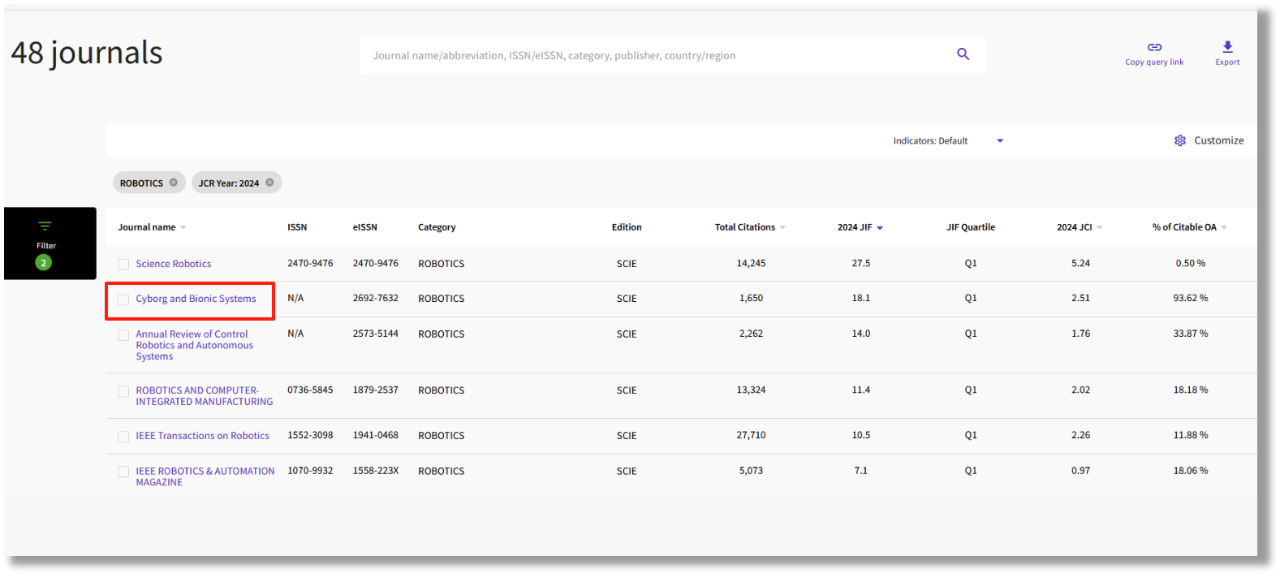Click the JIF Quartile column header
Image resolution: width=1280 pixels, height=575 pixels.
point(971,227)
